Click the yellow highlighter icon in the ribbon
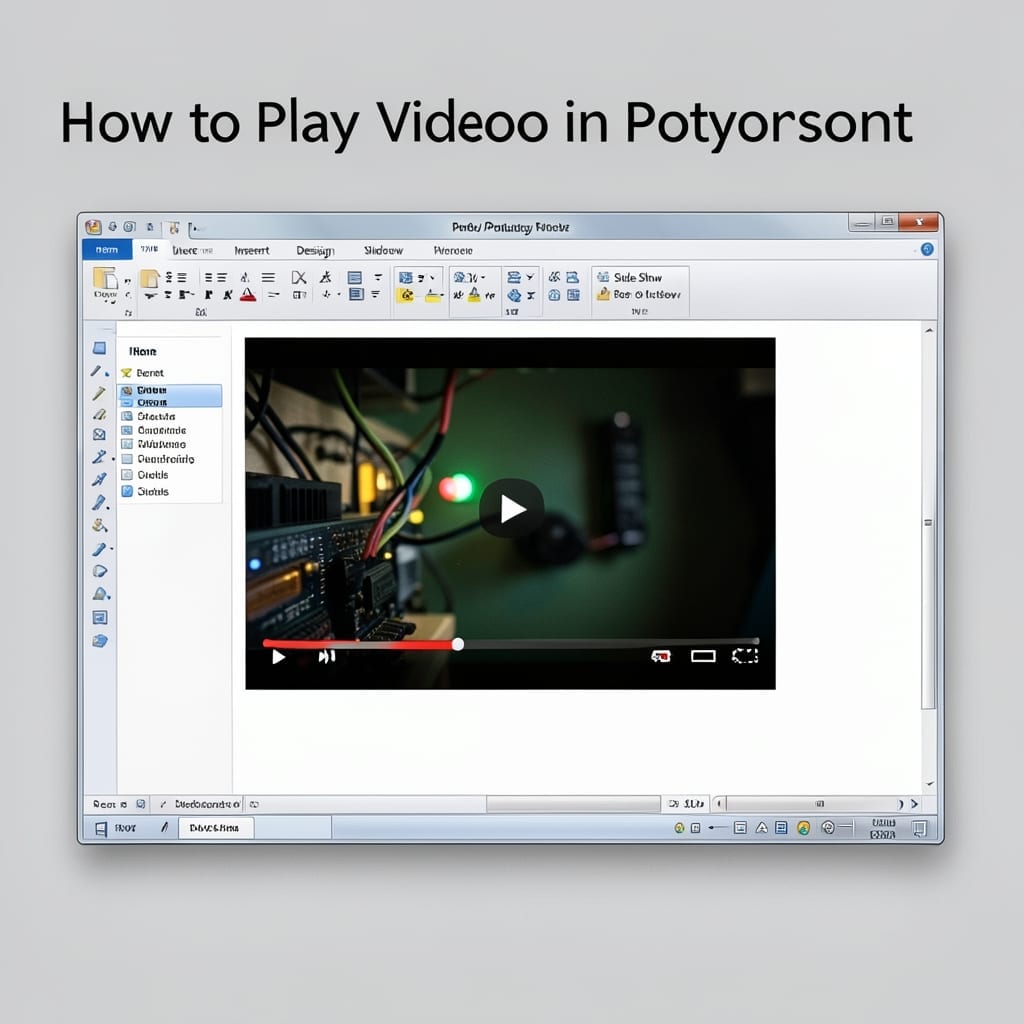1024x1024 pixels. point(432,296)
